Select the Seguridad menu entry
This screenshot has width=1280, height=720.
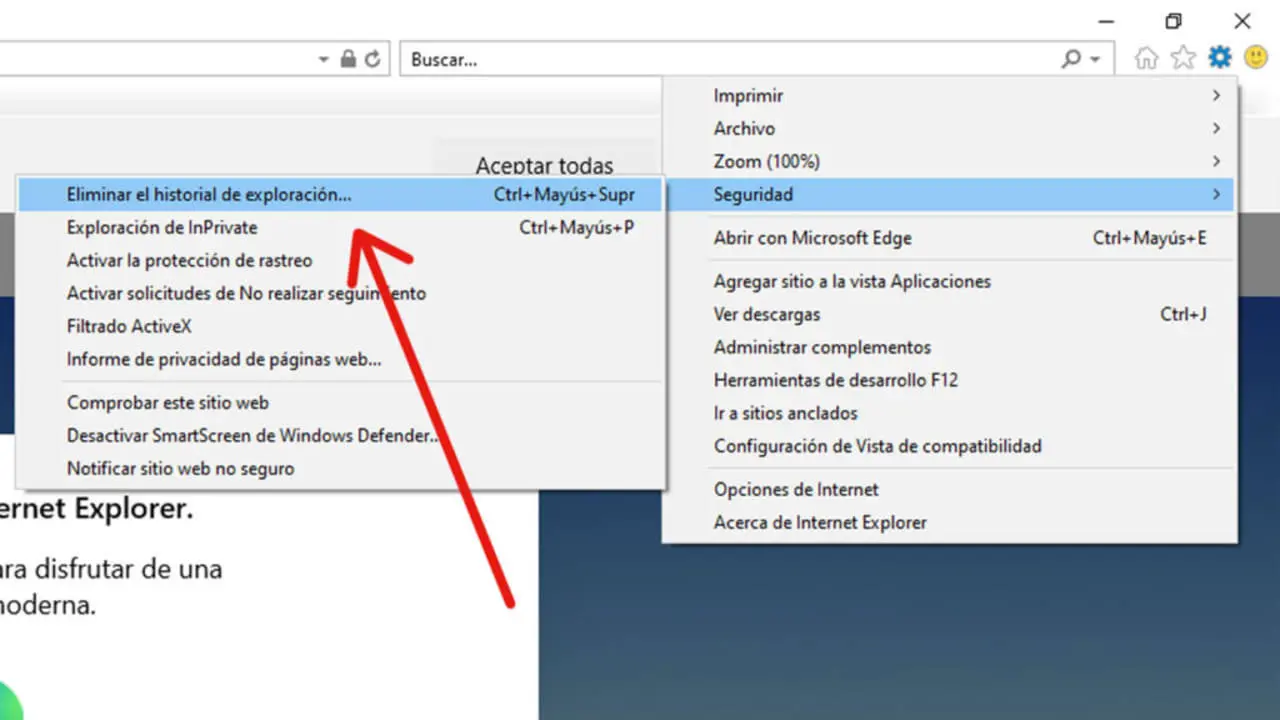click(x=949, y=195)
